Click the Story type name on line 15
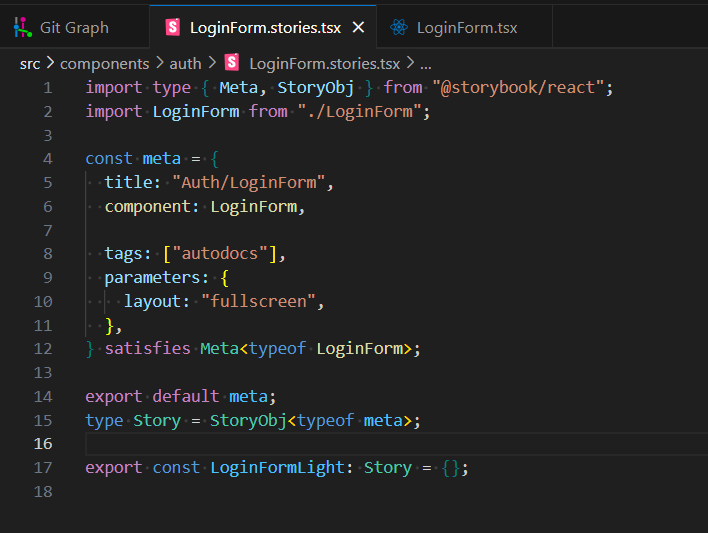The image size is (708, 533). [x=157, y=421]
